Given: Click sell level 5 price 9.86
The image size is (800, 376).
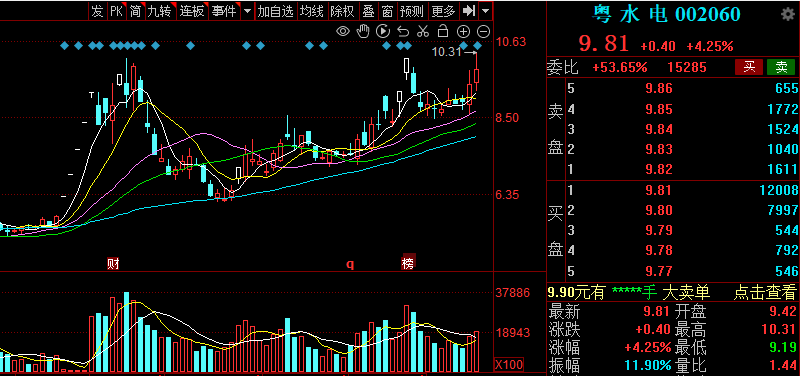Looking at the screenshot, I should click(x=659, y=89).
